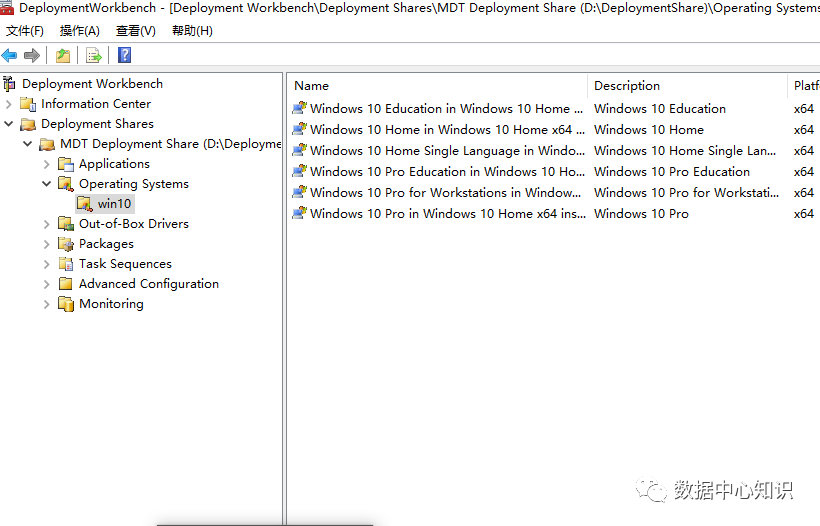Open the 帮助(H) menu

tap(192, 31)
